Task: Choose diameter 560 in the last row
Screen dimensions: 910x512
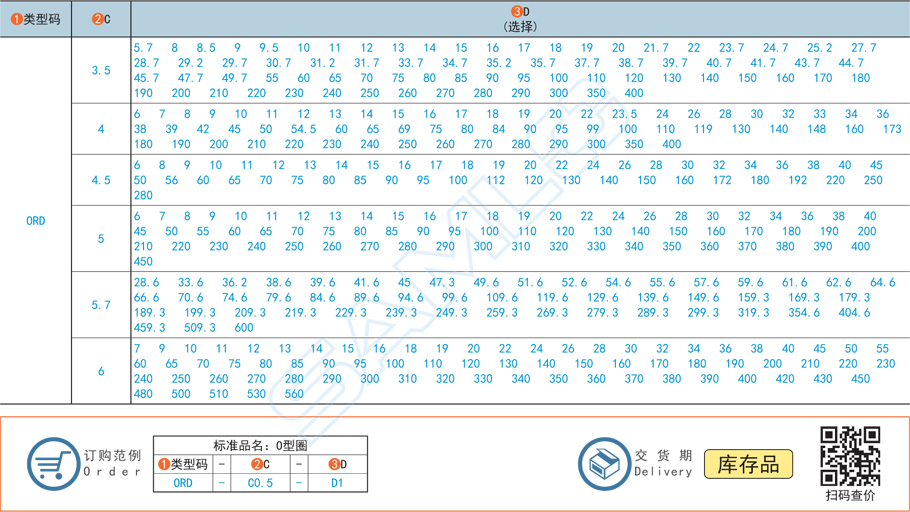Action: click(294, 394)
